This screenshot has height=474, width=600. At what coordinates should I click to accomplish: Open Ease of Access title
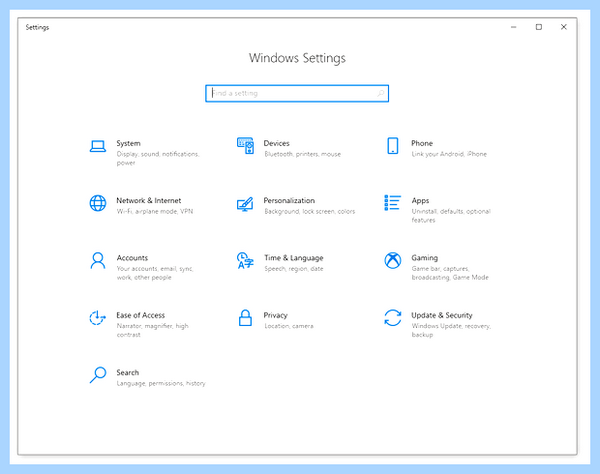[140, 315]
